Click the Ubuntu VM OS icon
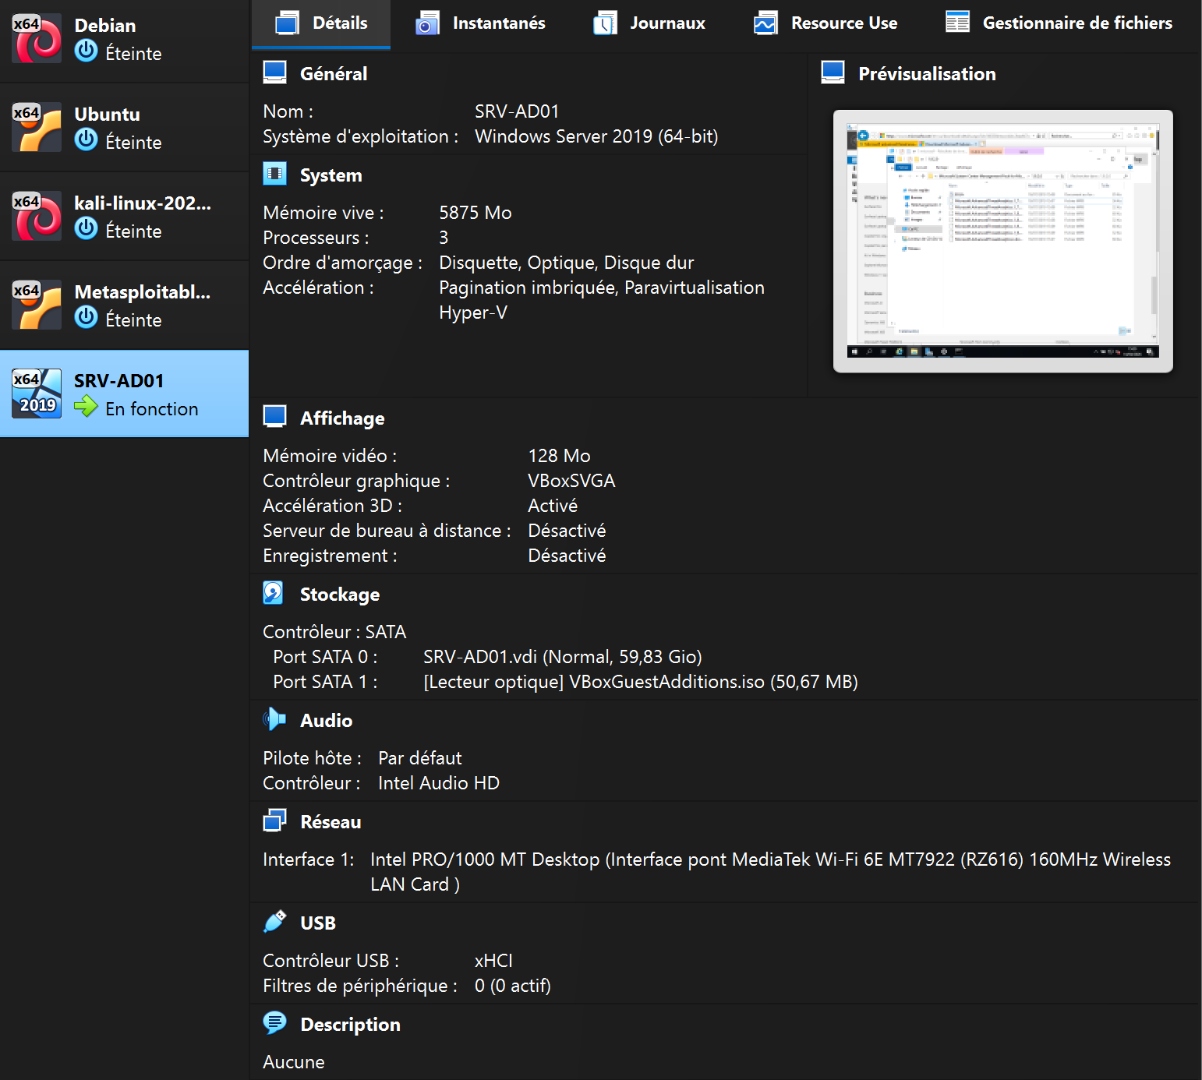 pos(37,127)
